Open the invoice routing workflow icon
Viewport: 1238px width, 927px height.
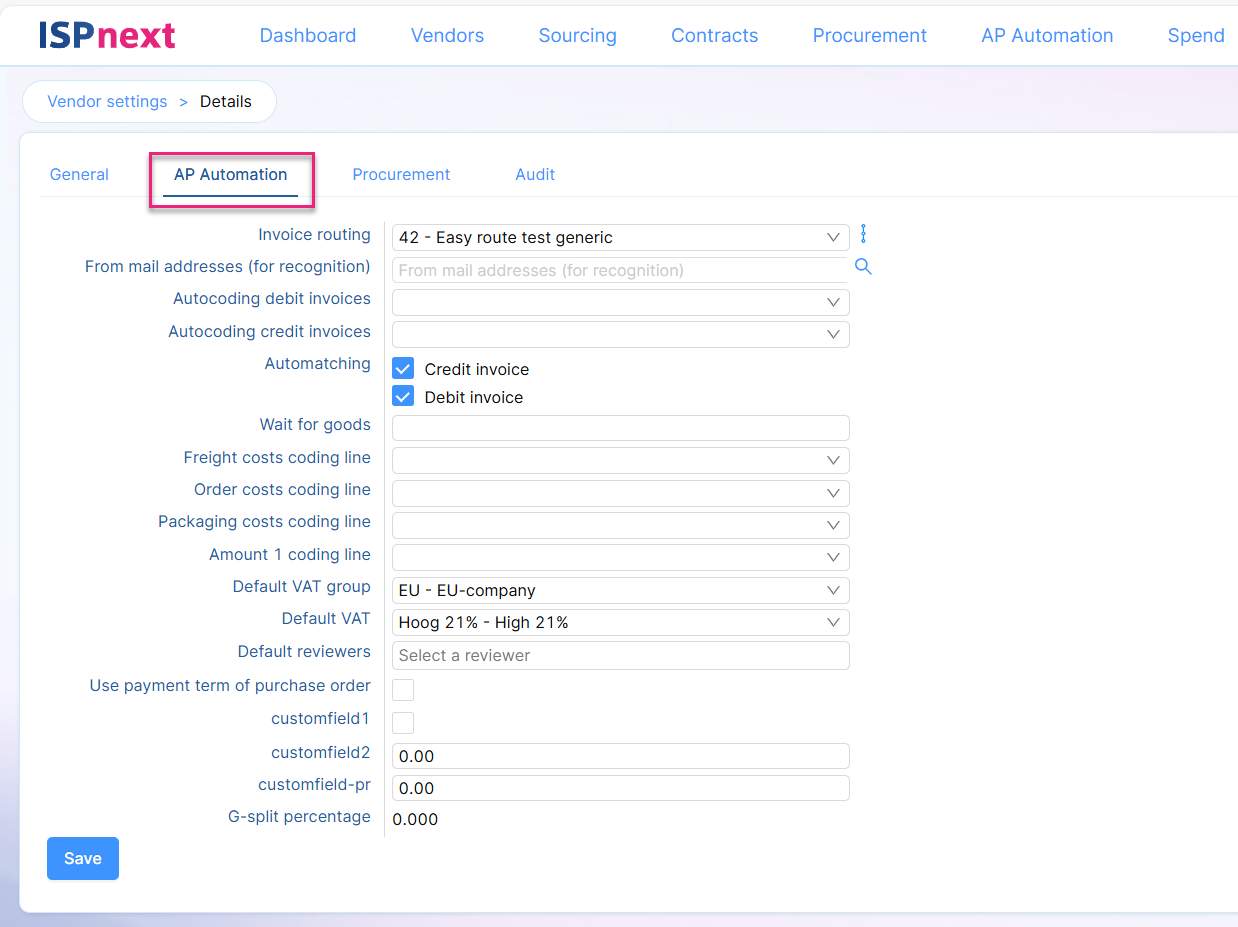864,234
